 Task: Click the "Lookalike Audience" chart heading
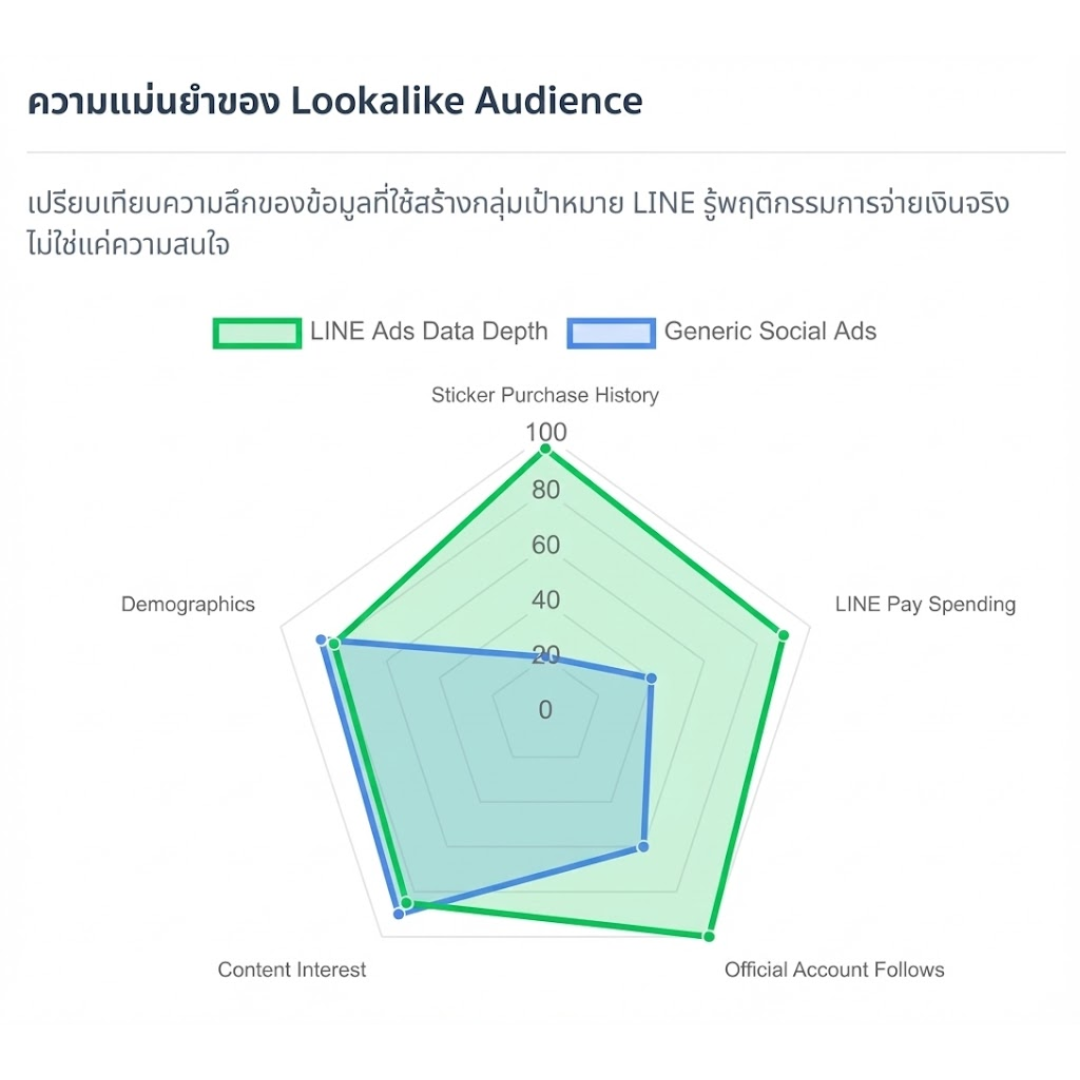click(335, 102)
